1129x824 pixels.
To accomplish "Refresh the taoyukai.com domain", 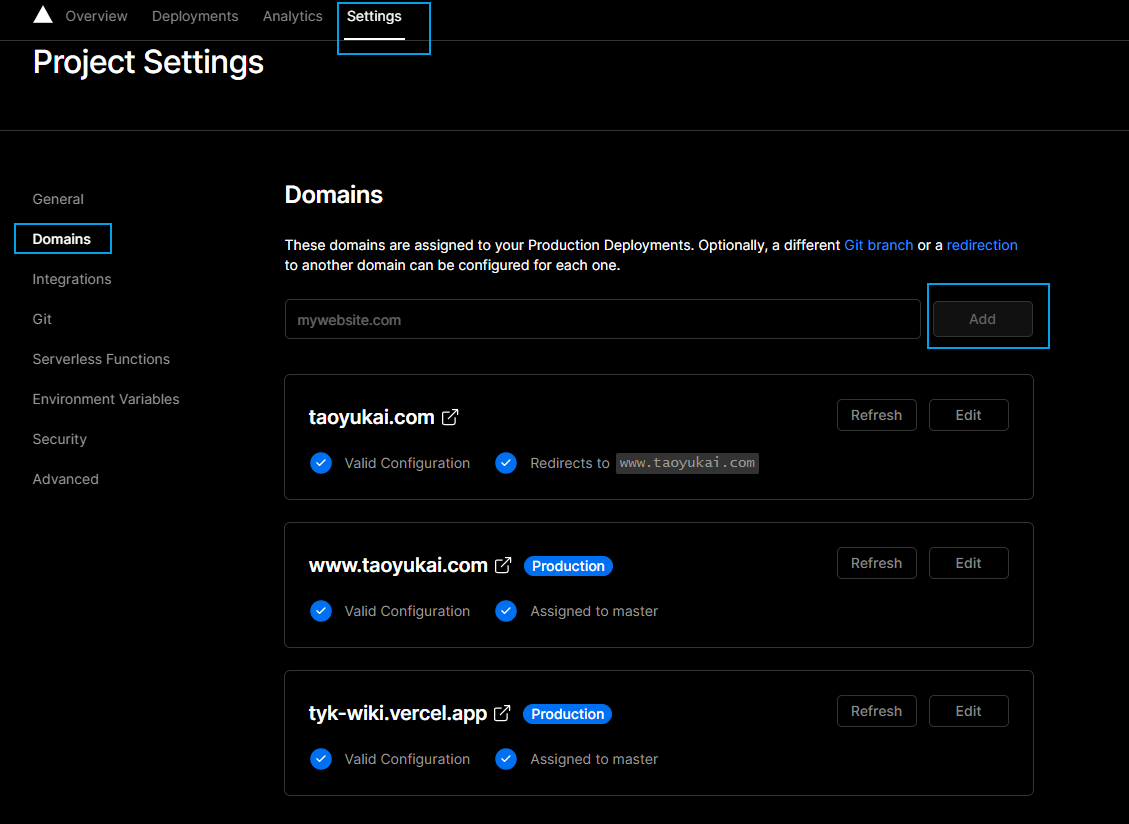I will [x=876, y=415].
